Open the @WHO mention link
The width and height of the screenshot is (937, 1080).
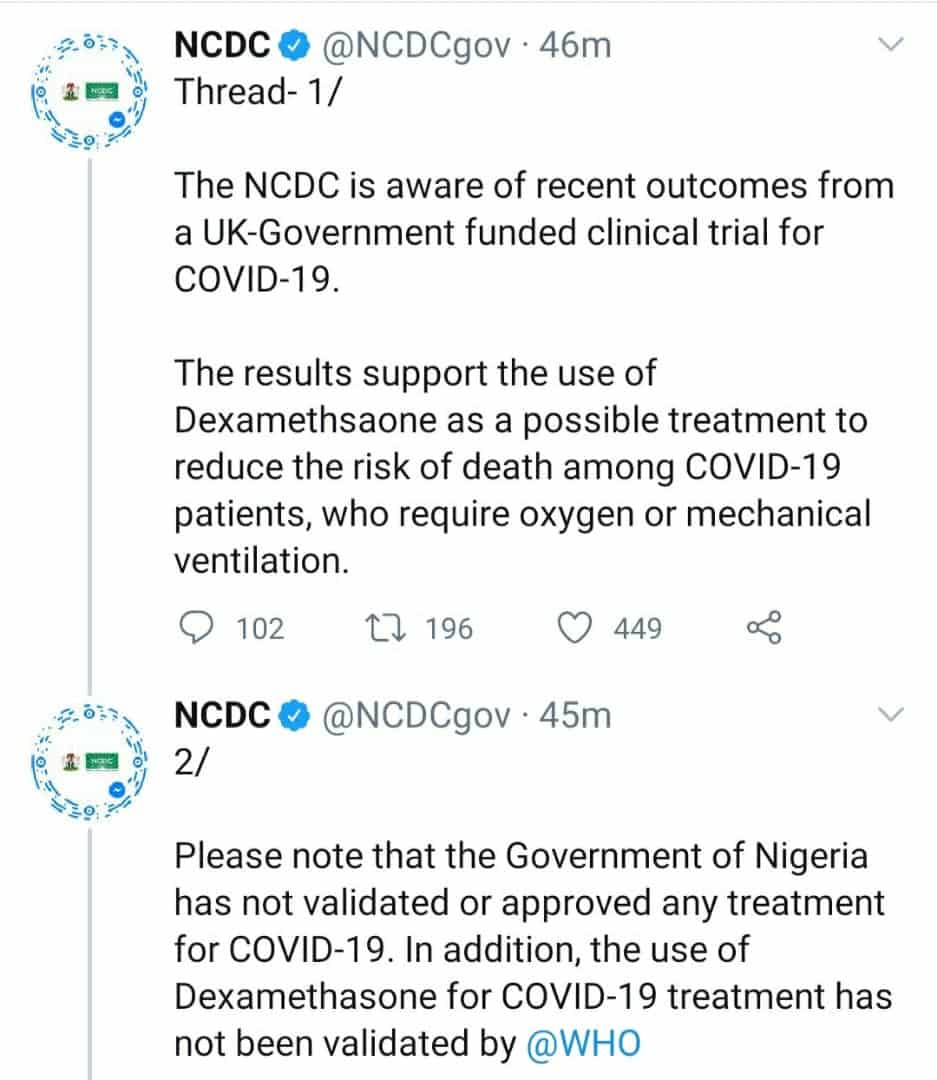click(x=583, y=1043)
